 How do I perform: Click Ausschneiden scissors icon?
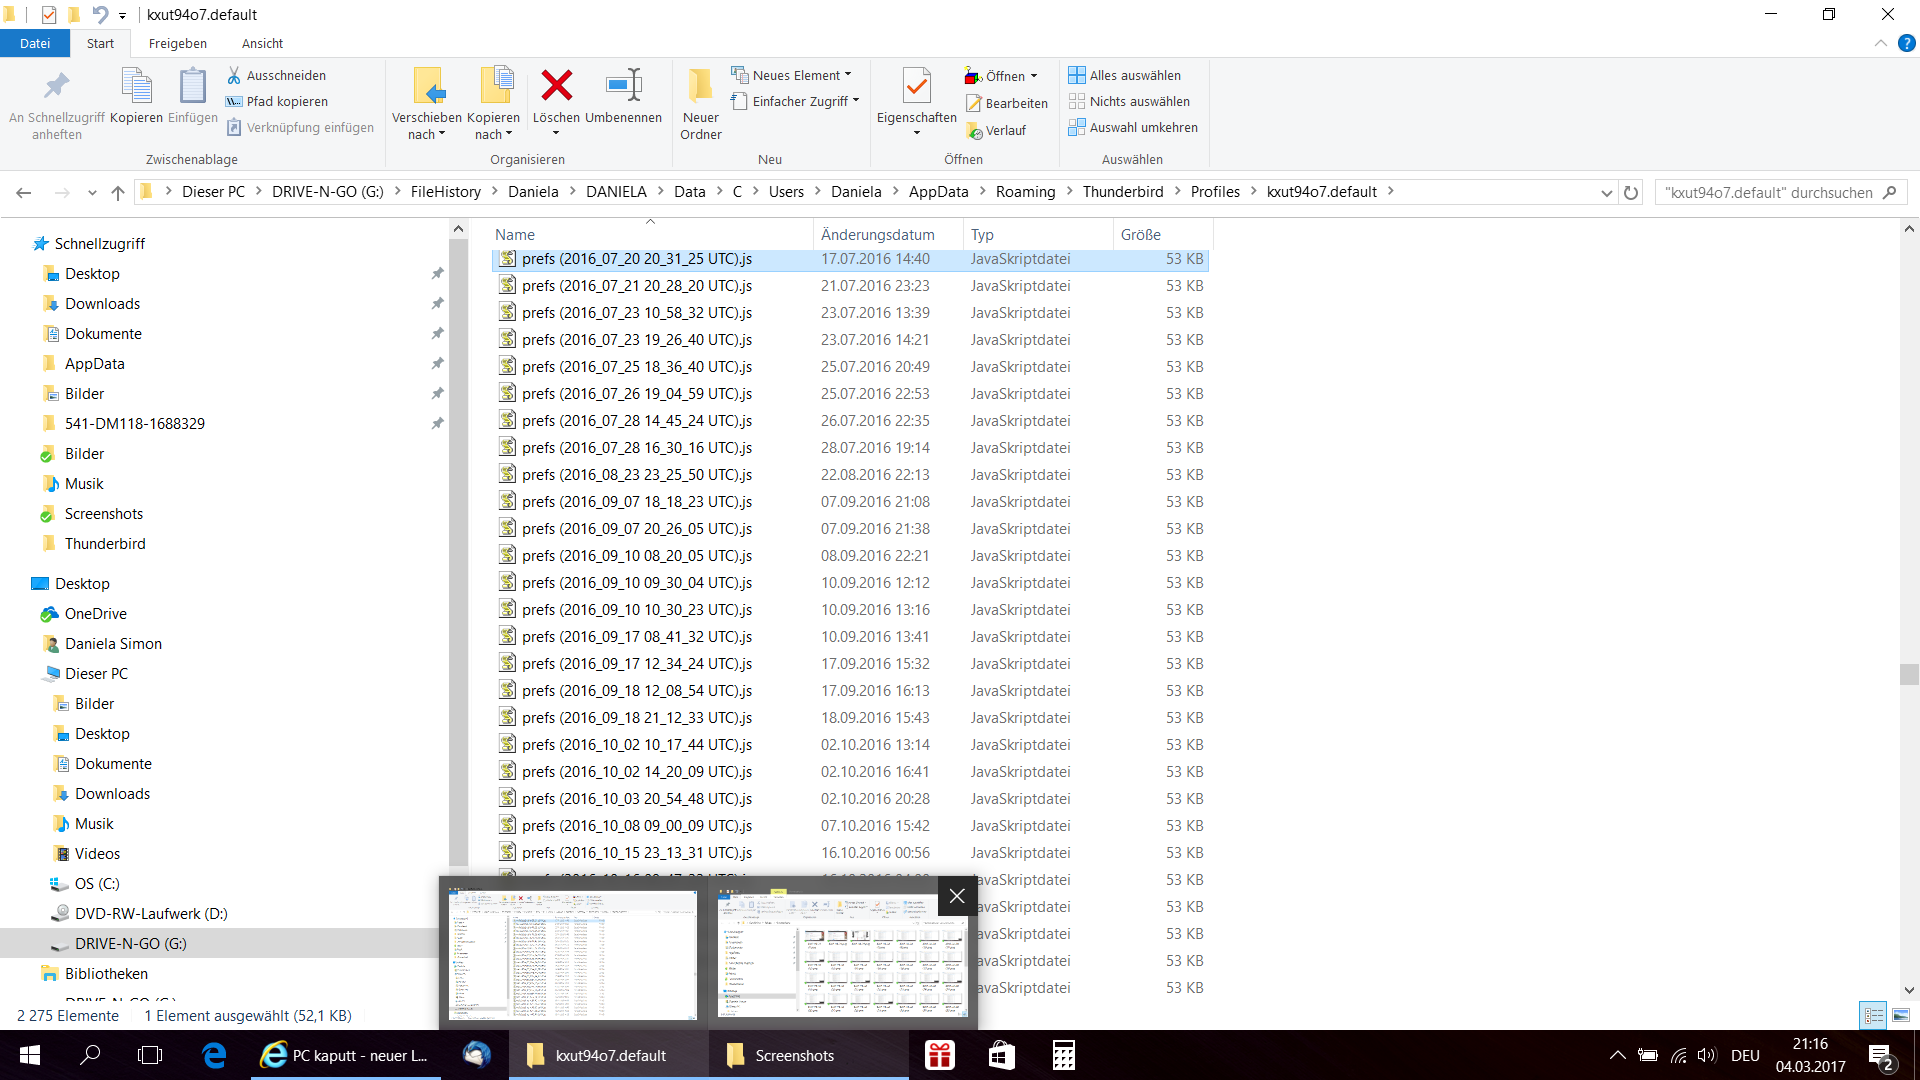point(234,75)
